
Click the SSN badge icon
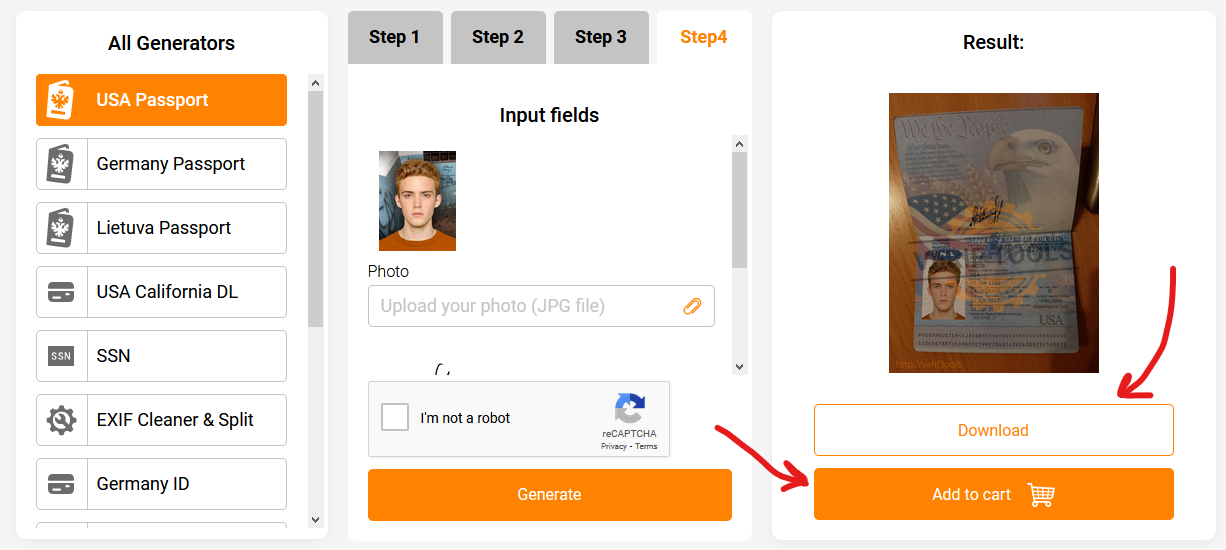pyautogui.click(x=61, y=356)
